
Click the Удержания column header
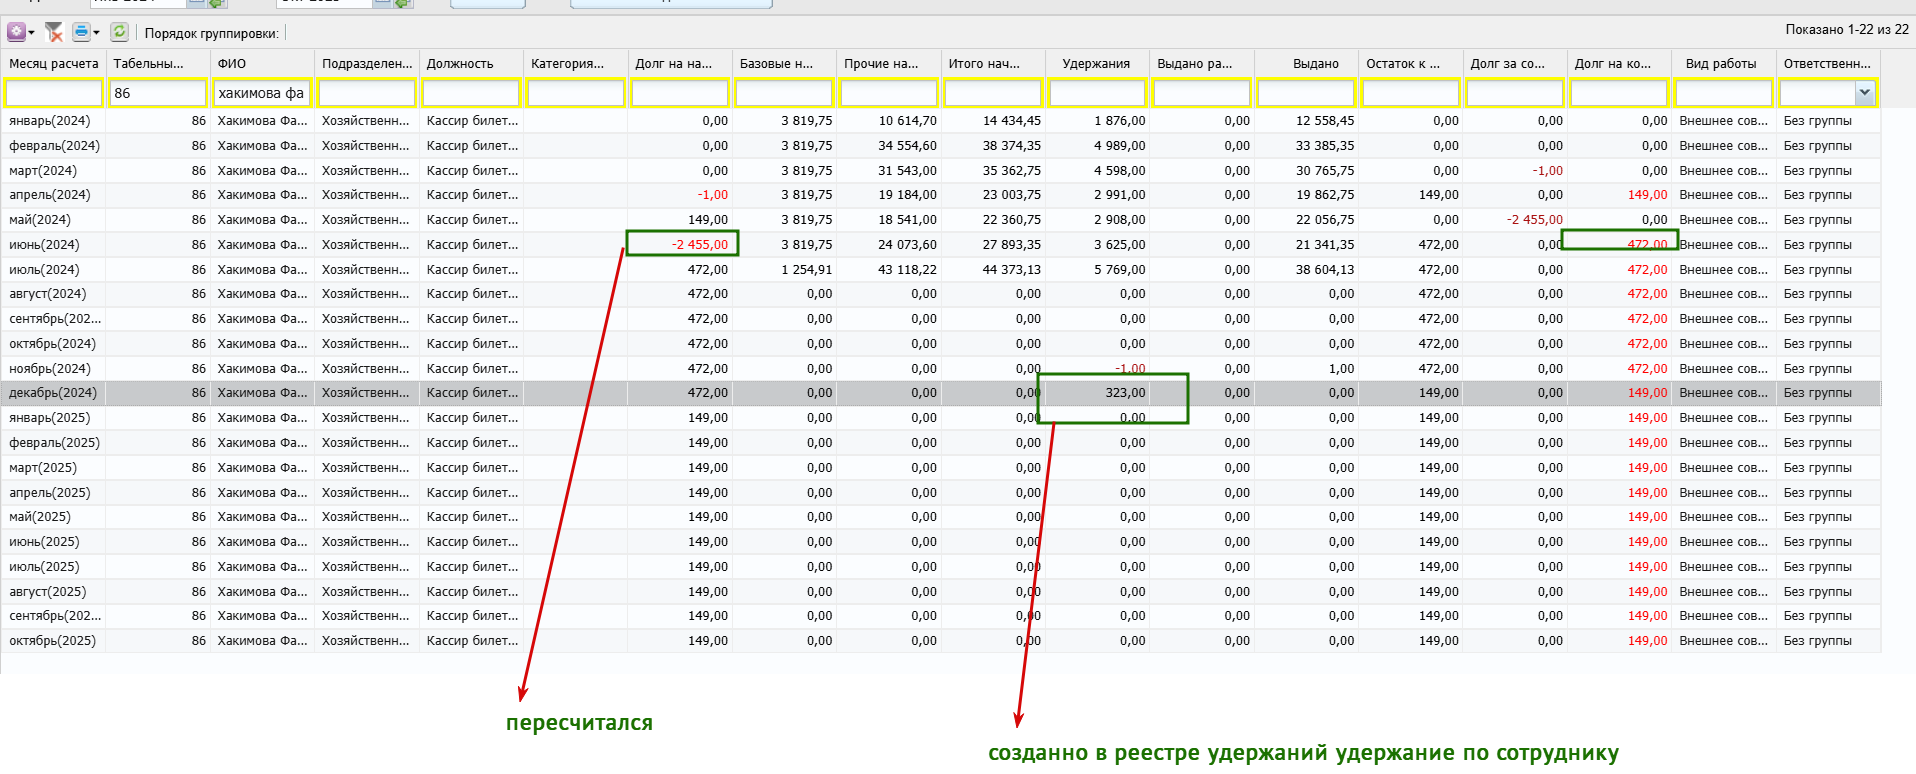click(1096, 63)
